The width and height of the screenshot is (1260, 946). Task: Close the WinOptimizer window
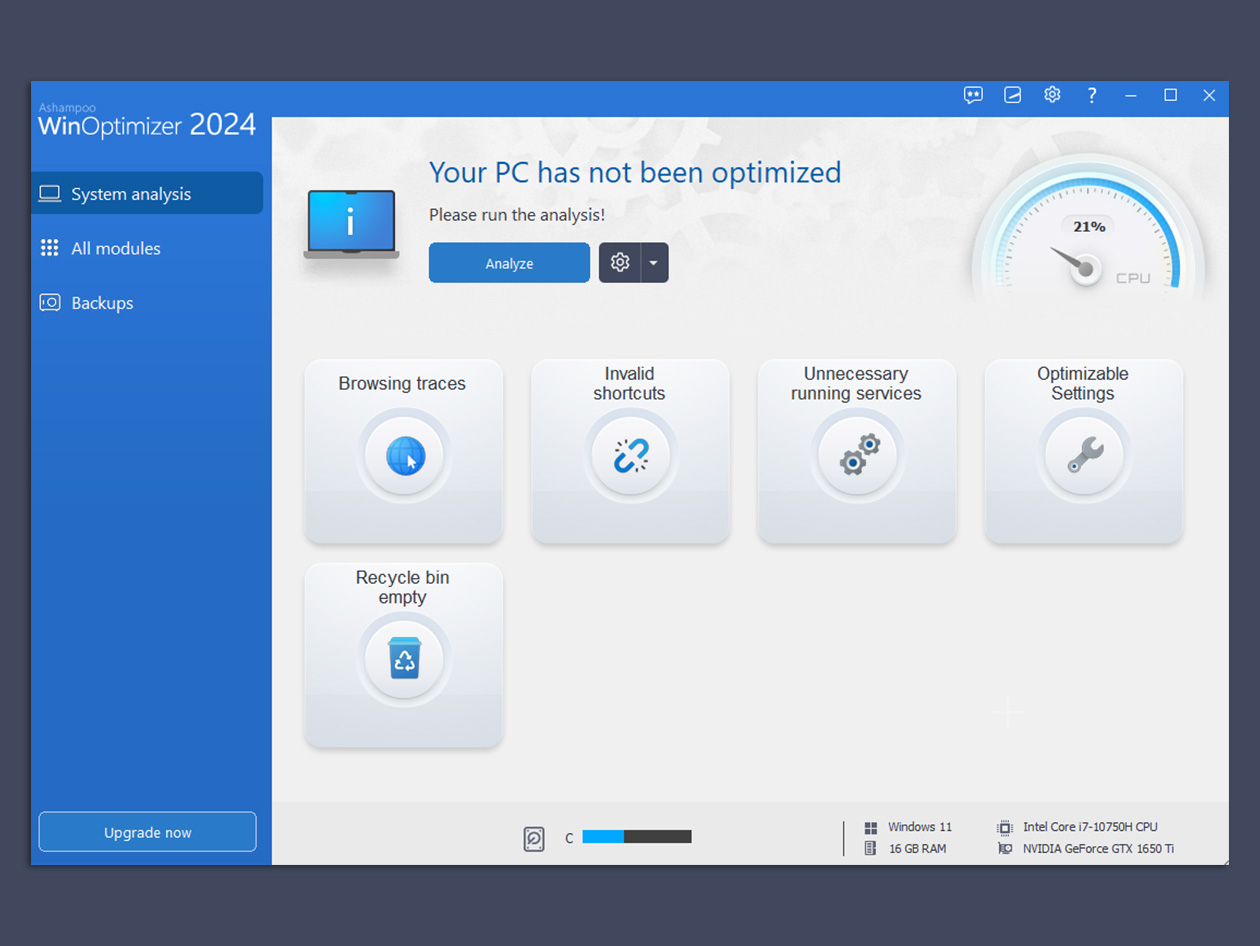point(1209,95)
